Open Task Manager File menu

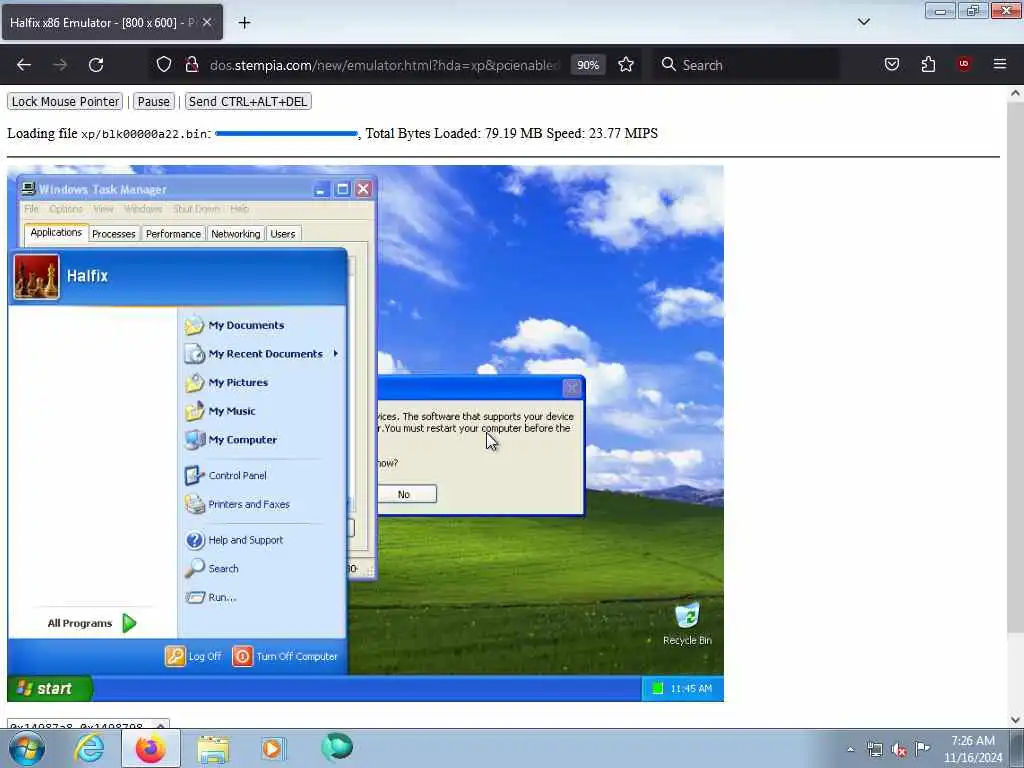pyautogui.click(x=31, y=209)
